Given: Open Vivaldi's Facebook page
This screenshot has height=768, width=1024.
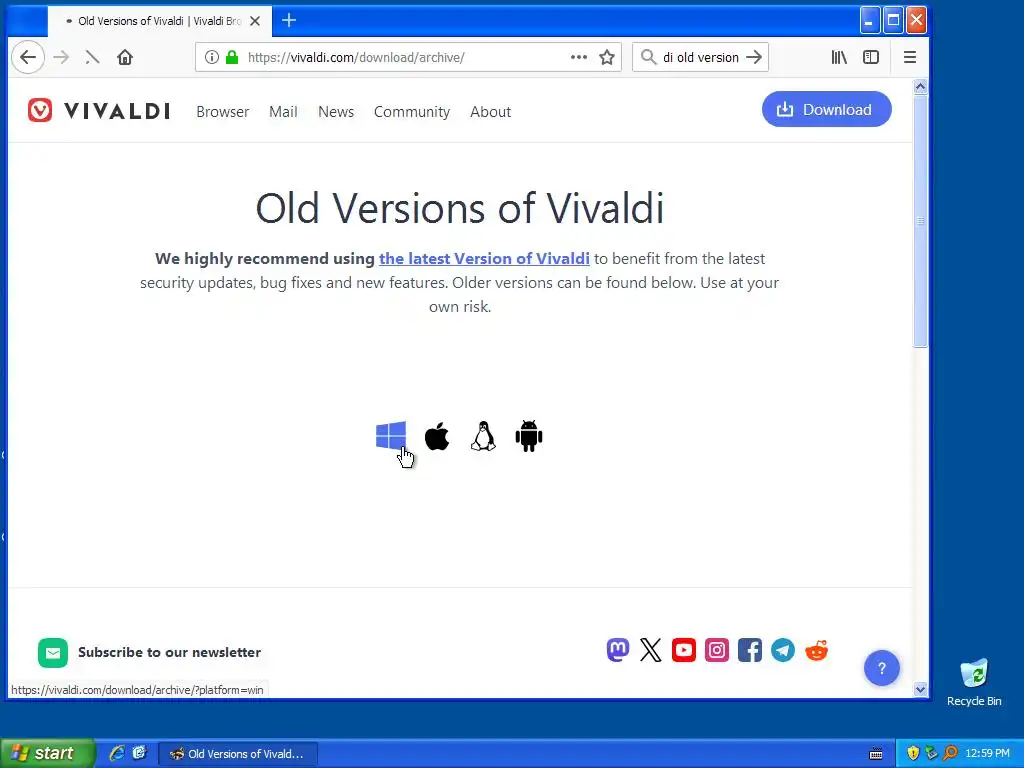Looking at the screenshot, I should [x=750, y=650].
